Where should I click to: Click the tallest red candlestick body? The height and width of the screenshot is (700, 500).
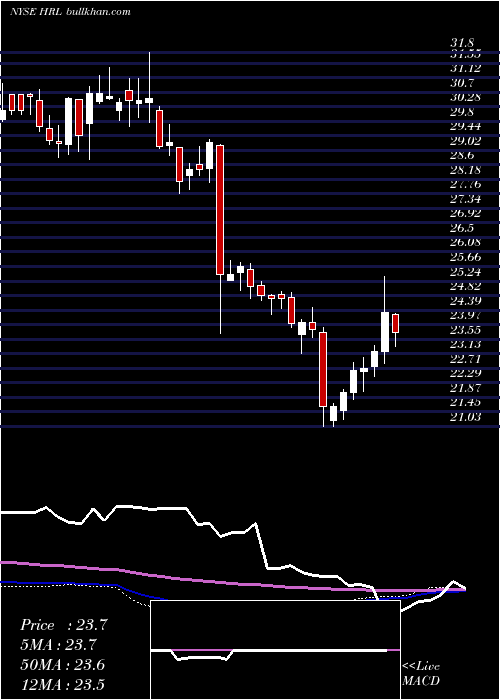[220, 210]
